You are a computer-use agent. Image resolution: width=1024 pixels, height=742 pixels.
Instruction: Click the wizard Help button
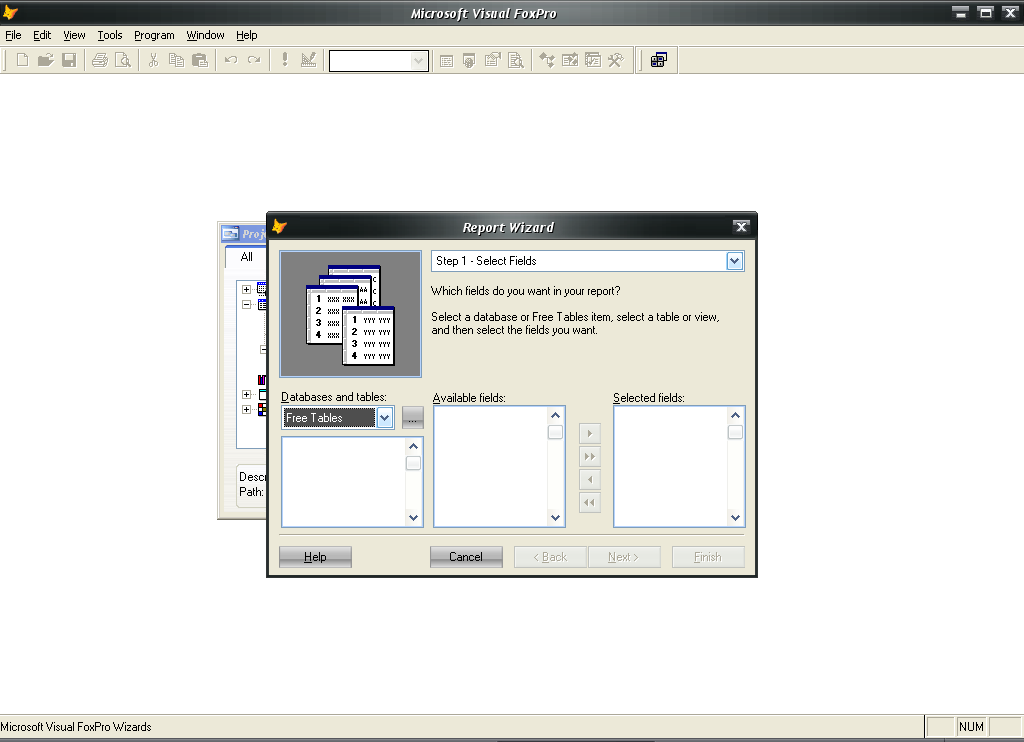315,557
